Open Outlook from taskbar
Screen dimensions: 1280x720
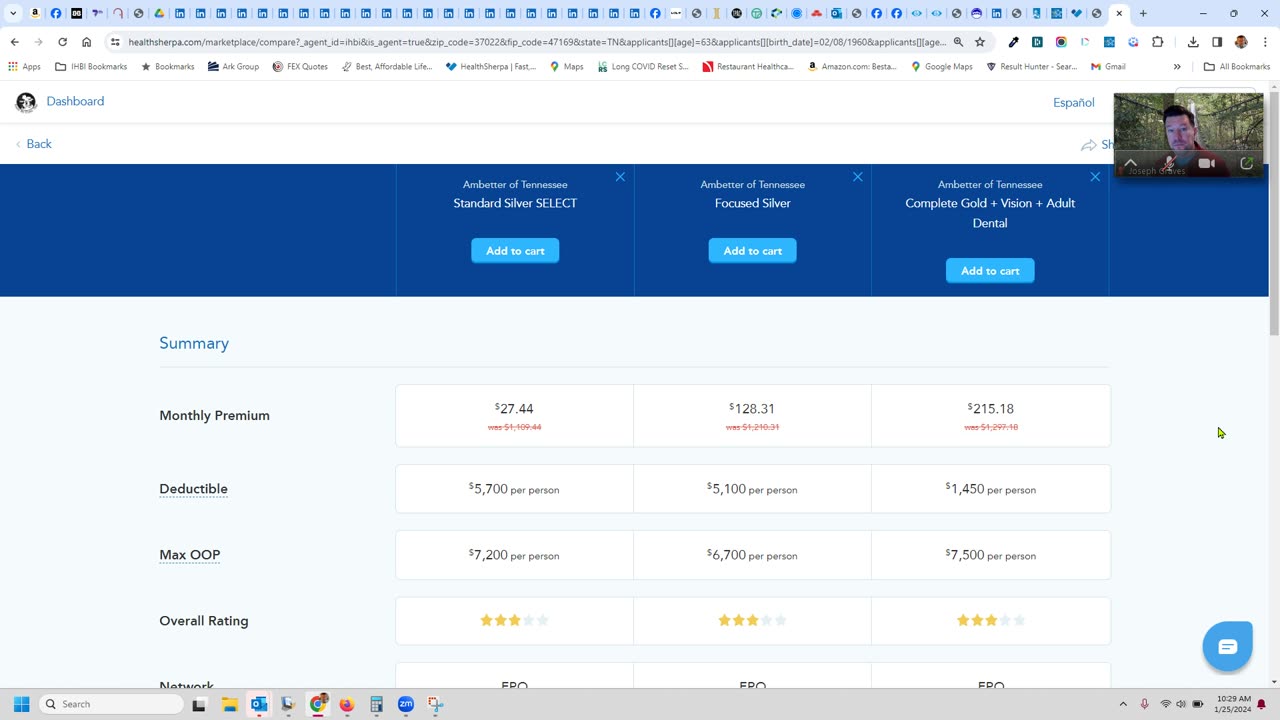[x=259, y=704]
